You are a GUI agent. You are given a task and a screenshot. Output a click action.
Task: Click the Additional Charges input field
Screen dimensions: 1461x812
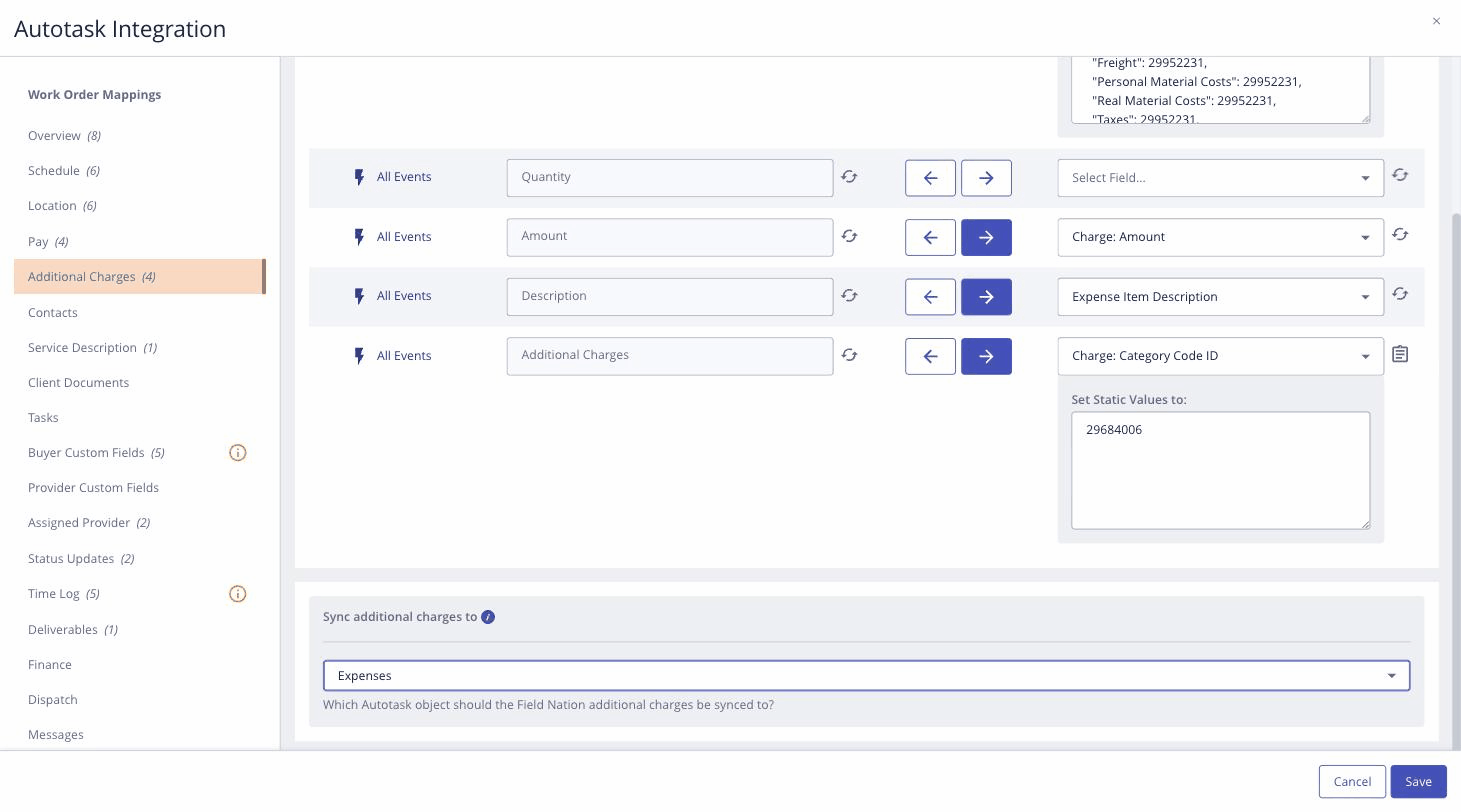670,356
